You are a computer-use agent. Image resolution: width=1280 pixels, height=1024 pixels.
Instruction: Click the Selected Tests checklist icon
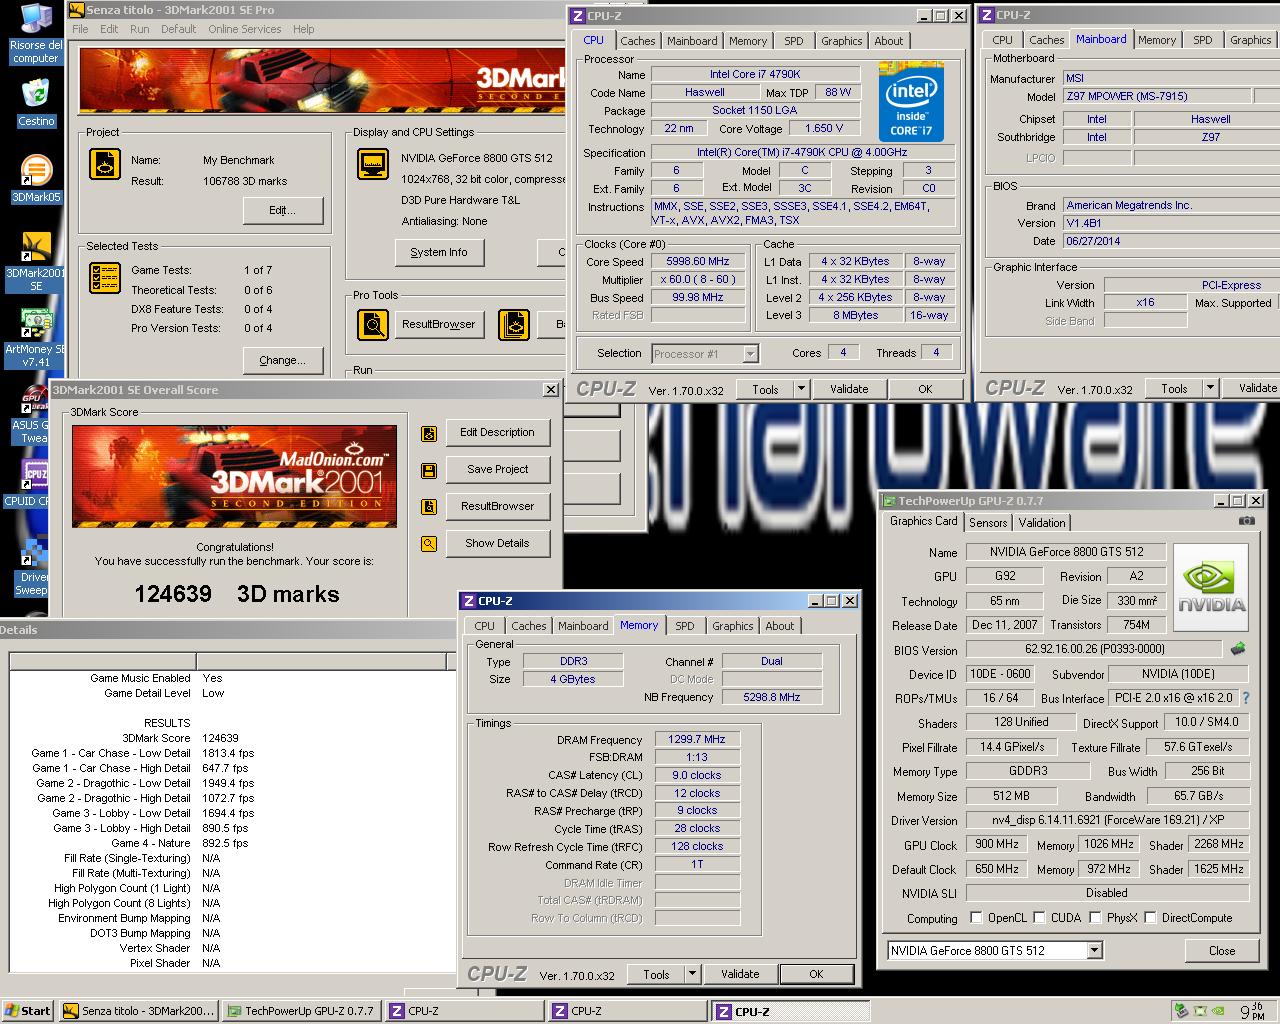105,278
